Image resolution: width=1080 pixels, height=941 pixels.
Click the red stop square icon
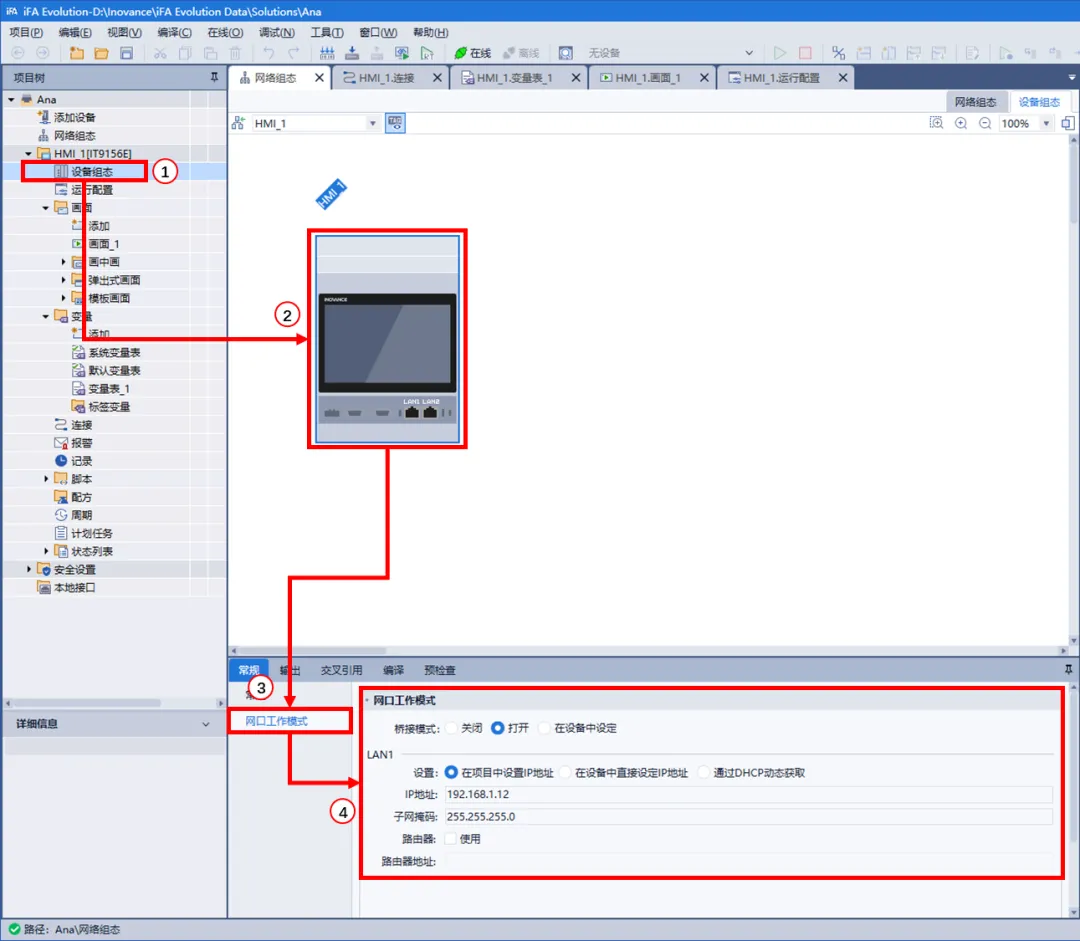click(x=804, y=53)
